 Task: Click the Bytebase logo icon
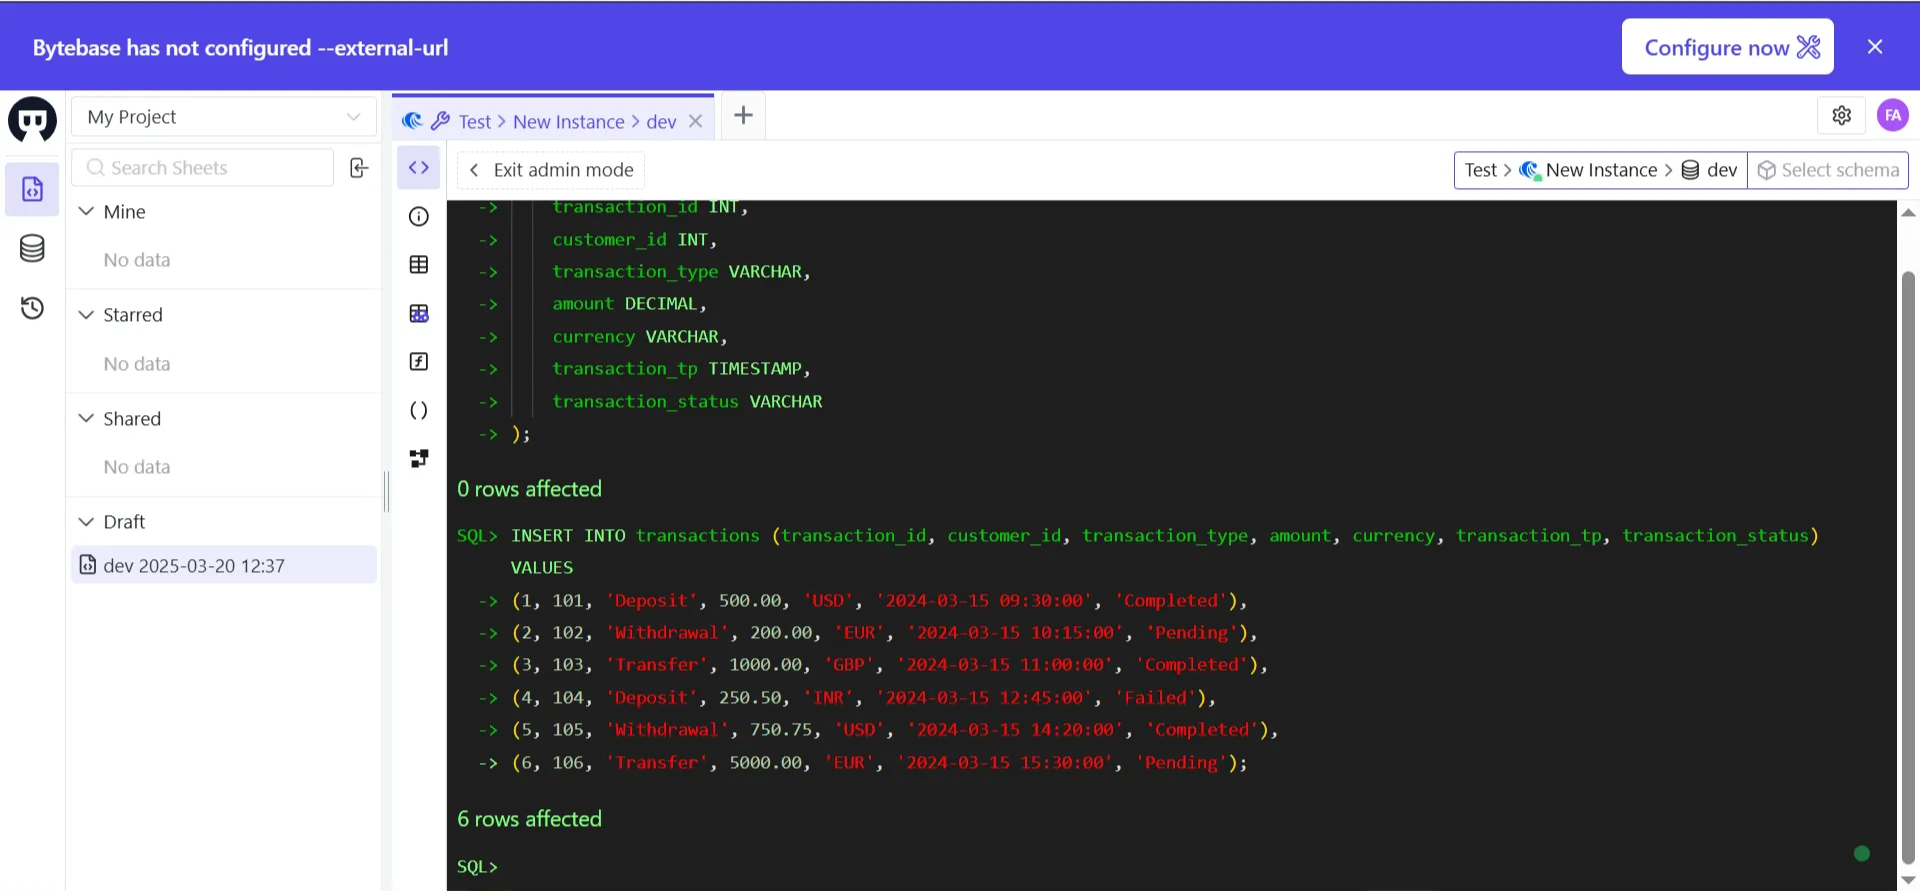pos(32,121)
